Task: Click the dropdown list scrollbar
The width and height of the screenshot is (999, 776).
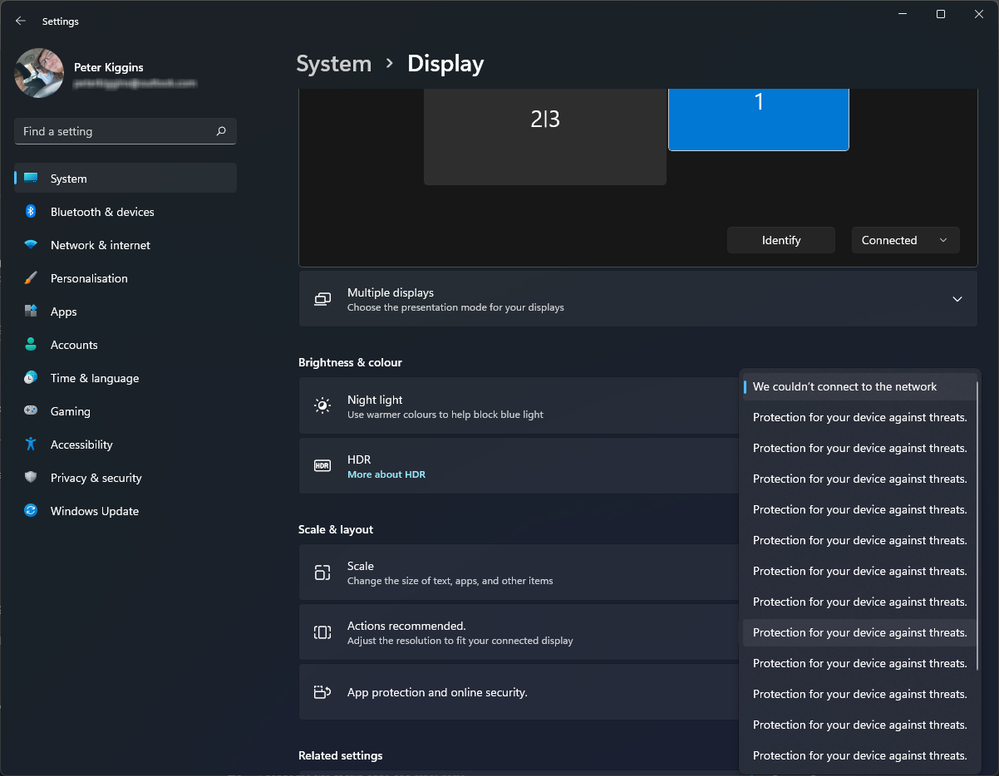Action: pyautogui.click(x=977, y=524)
